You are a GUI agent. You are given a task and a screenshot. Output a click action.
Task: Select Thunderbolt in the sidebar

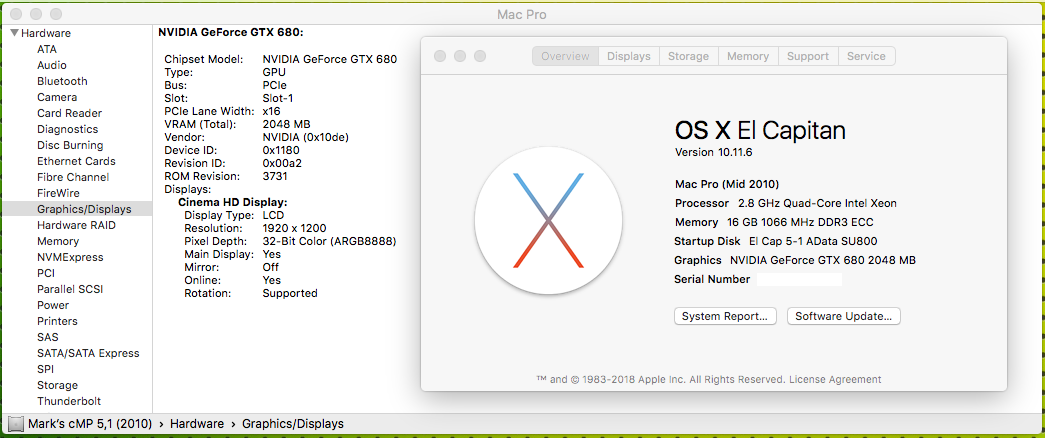coord(69,401)
